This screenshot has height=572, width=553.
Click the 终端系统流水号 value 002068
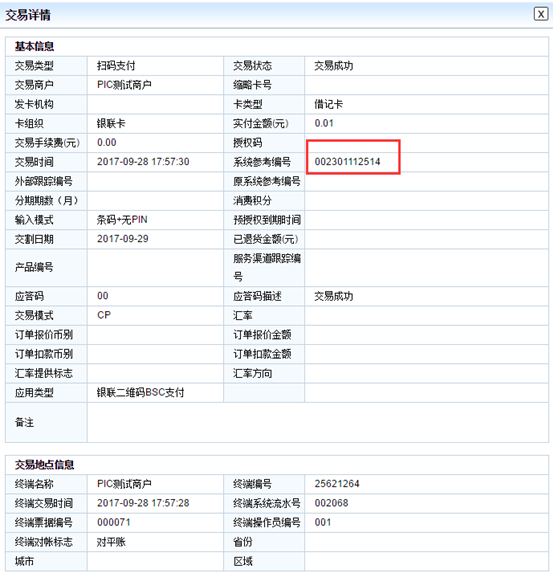[x=331, y=503]
